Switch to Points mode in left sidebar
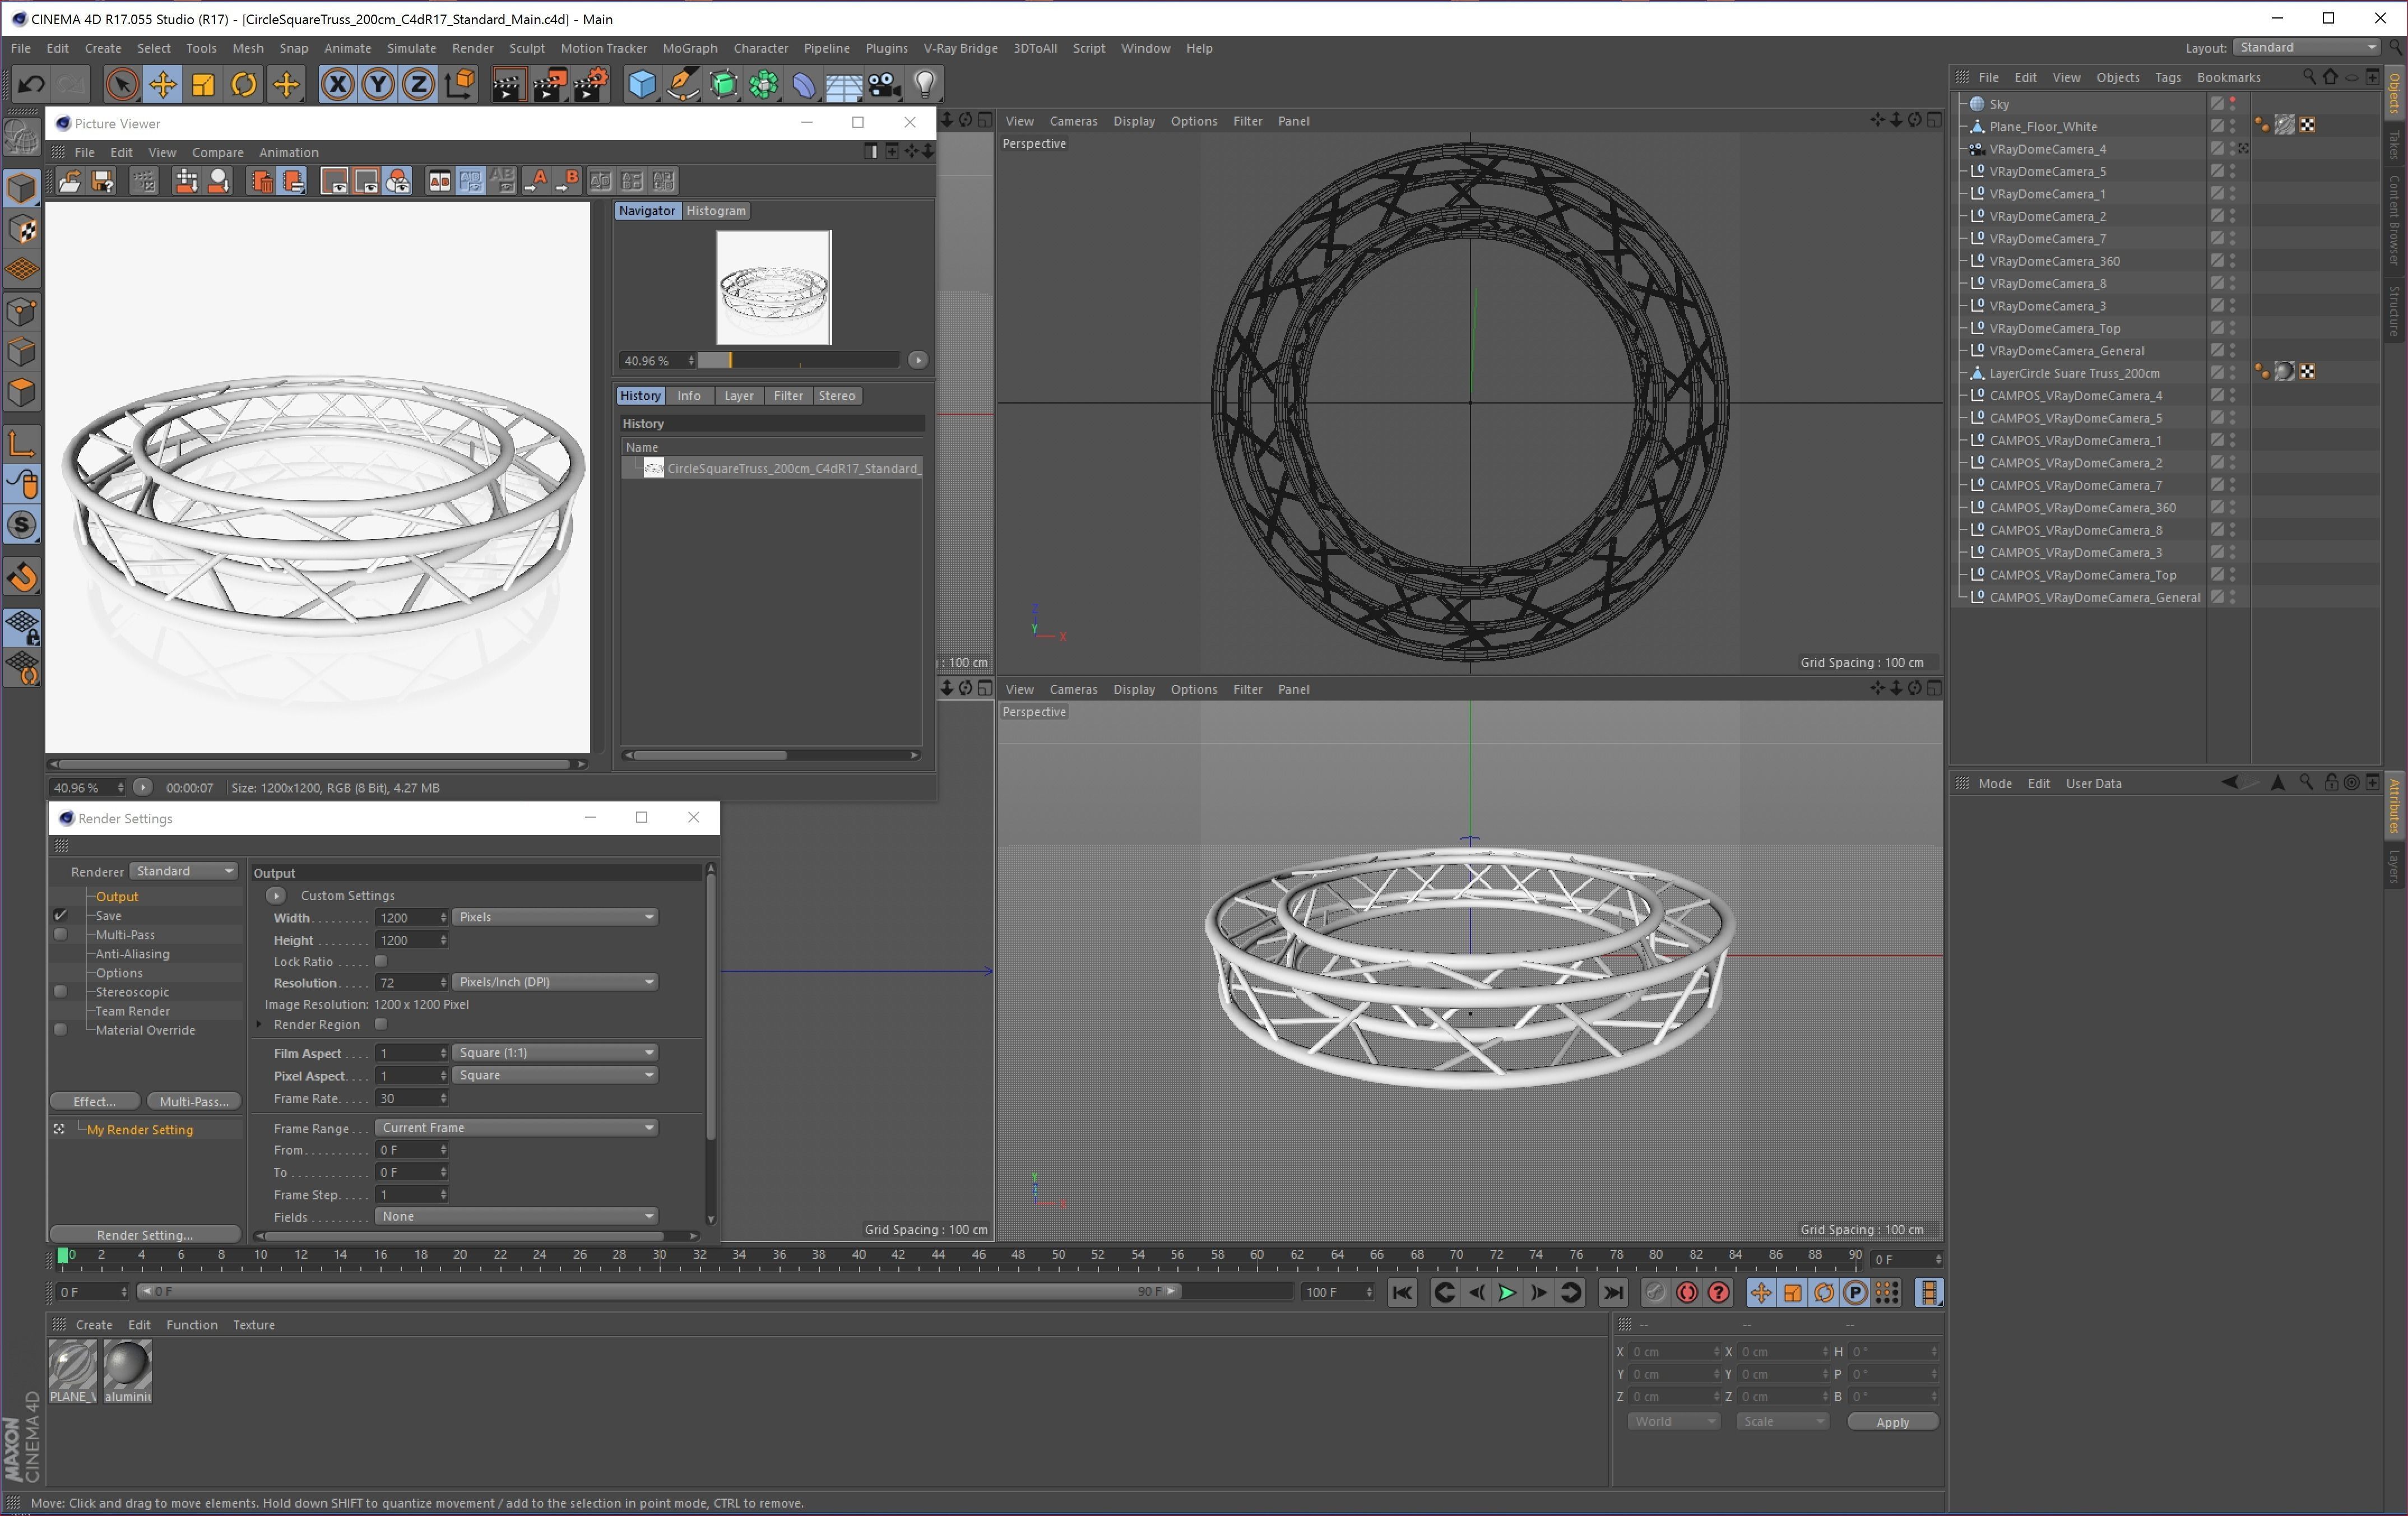This screenshot has width=2408, height=1516. (22, 311)
